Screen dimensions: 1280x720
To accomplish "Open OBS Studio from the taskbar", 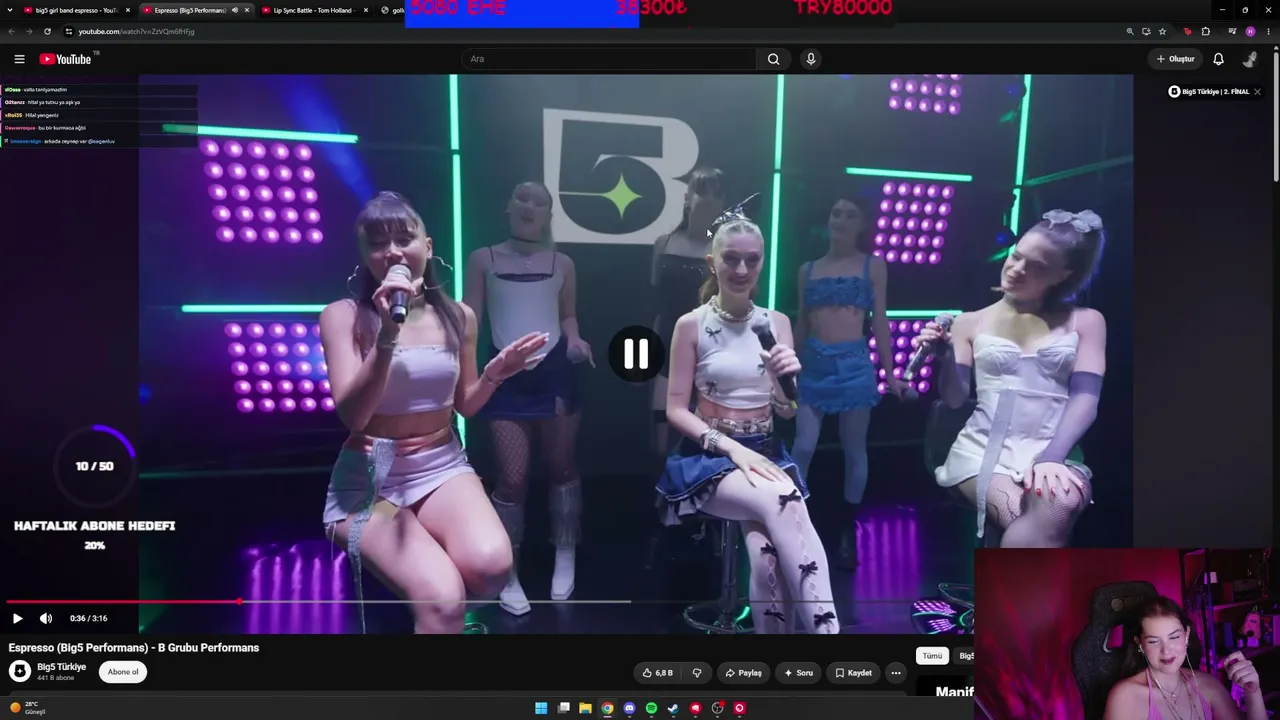I will coord(718,708).
